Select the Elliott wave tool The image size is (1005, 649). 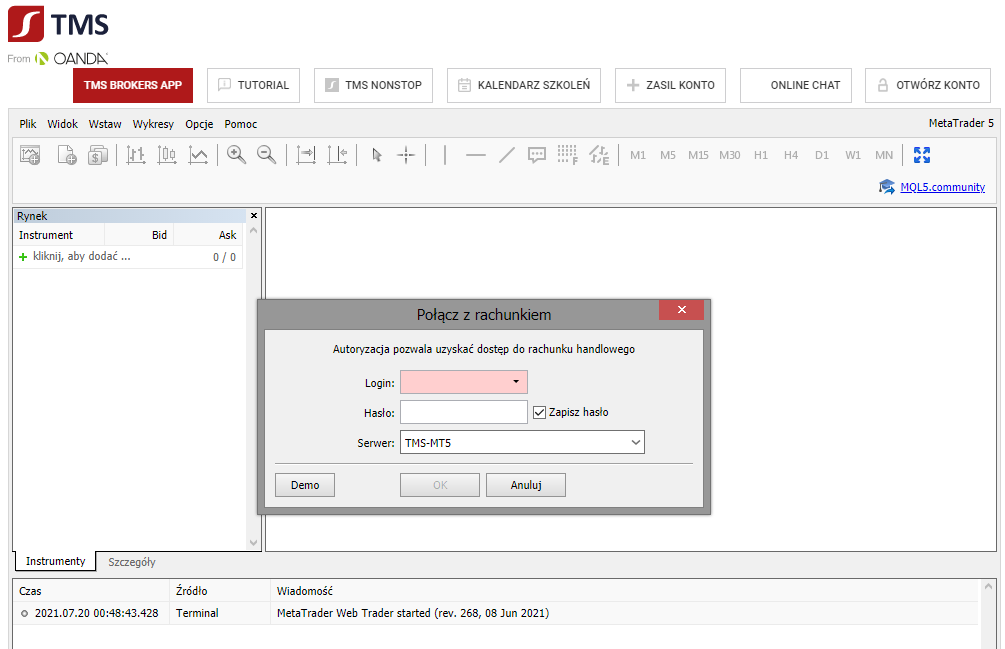599,155
